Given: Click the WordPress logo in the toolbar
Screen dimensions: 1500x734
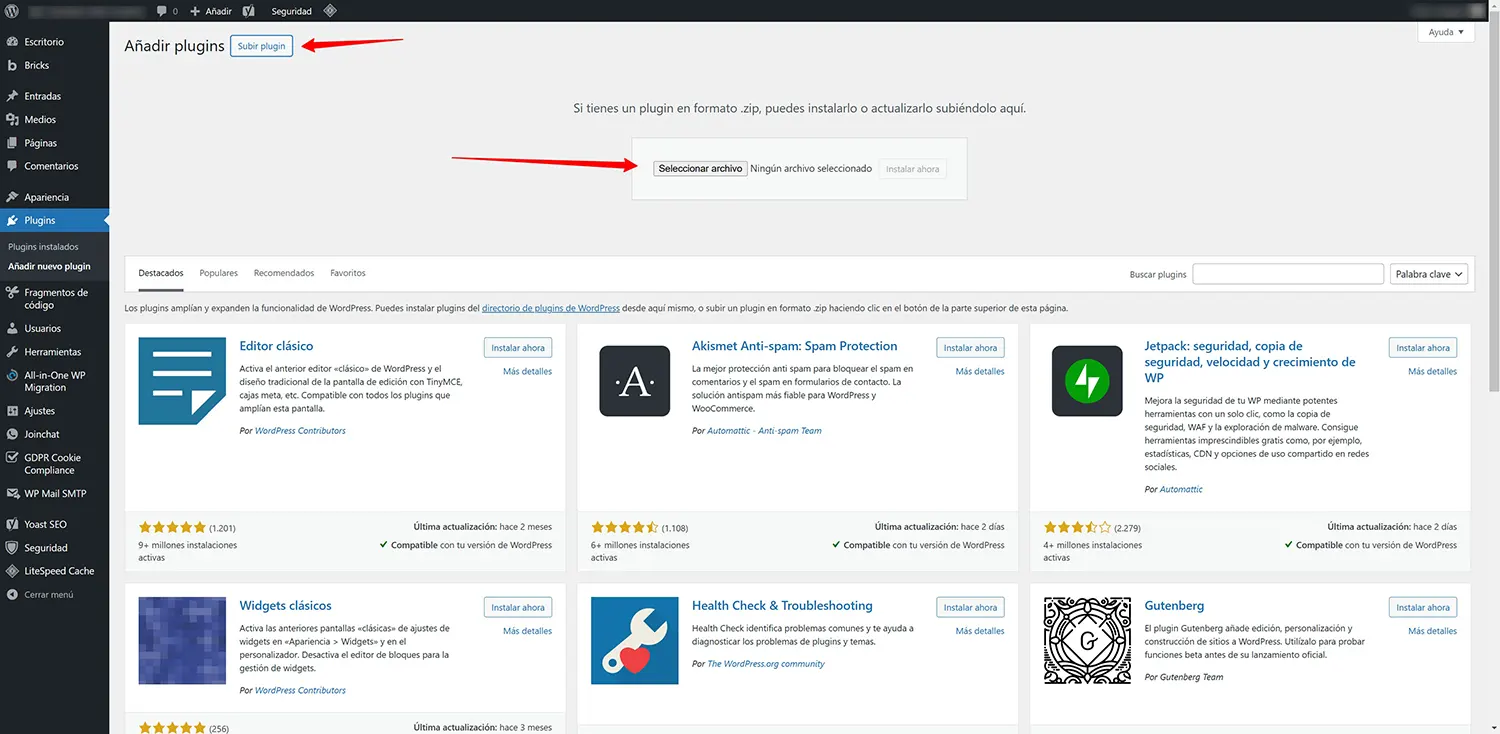Looking at the screenshot, I should click(10, 10).
